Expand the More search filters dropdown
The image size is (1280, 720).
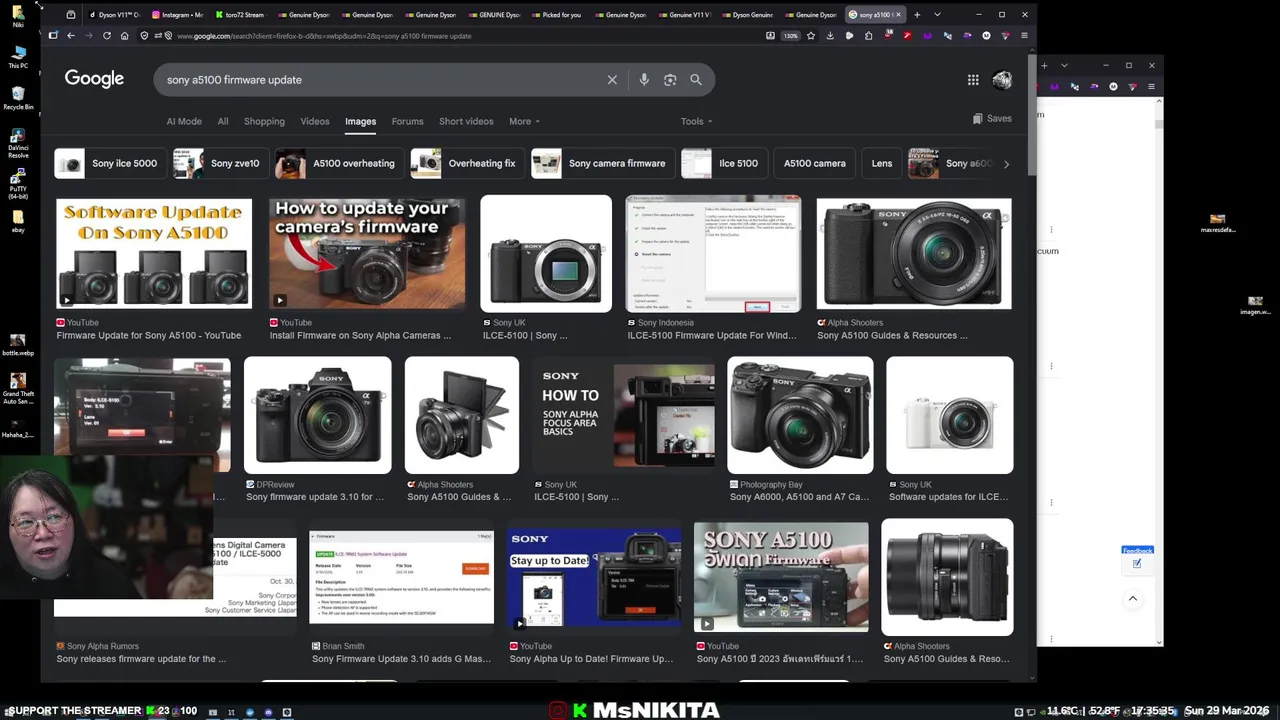(524, 121)
